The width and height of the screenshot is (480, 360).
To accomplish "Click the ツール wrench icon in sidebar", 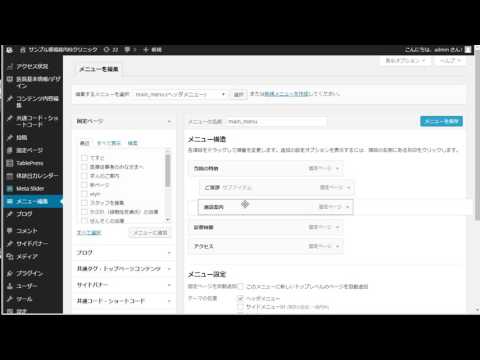I will (x=10, y=299).
